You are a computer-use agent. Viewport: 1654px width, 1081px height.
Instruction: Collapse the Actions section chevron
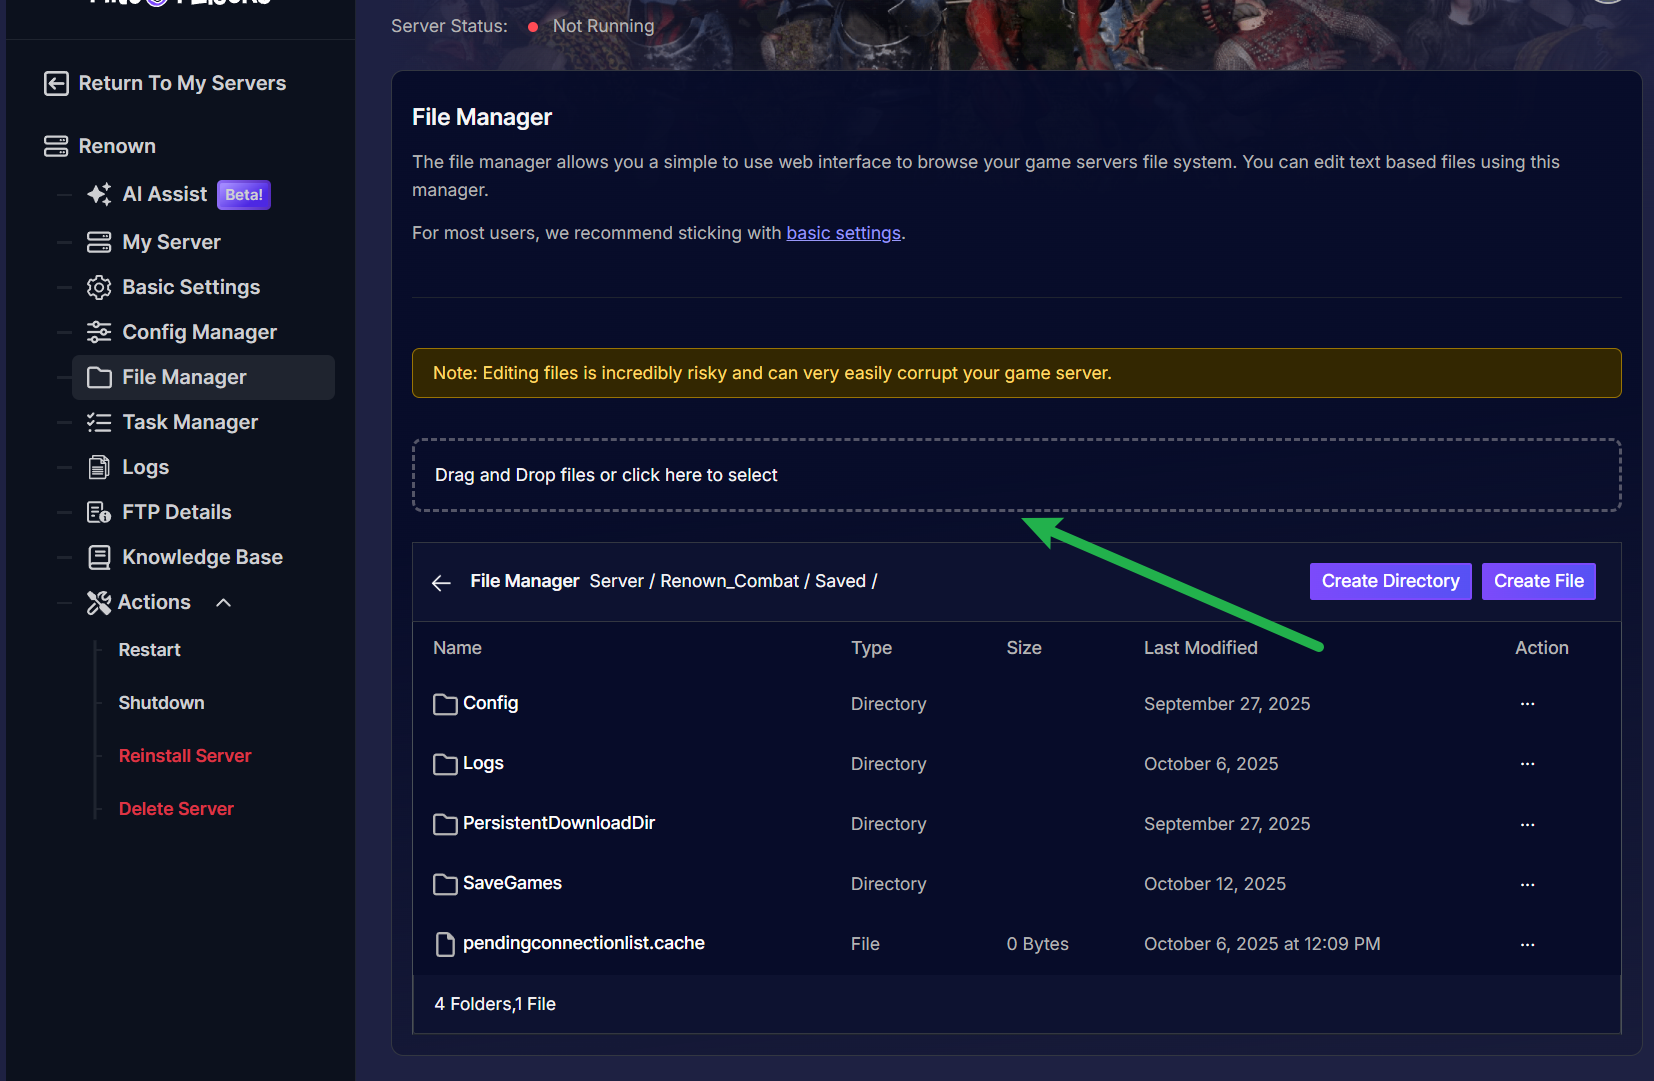[224, 602]
